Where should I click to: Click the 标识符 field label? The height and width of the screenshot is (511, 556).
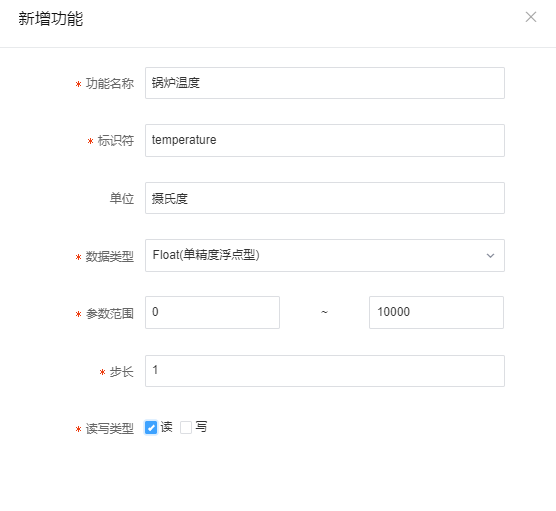tap(116, 141)
